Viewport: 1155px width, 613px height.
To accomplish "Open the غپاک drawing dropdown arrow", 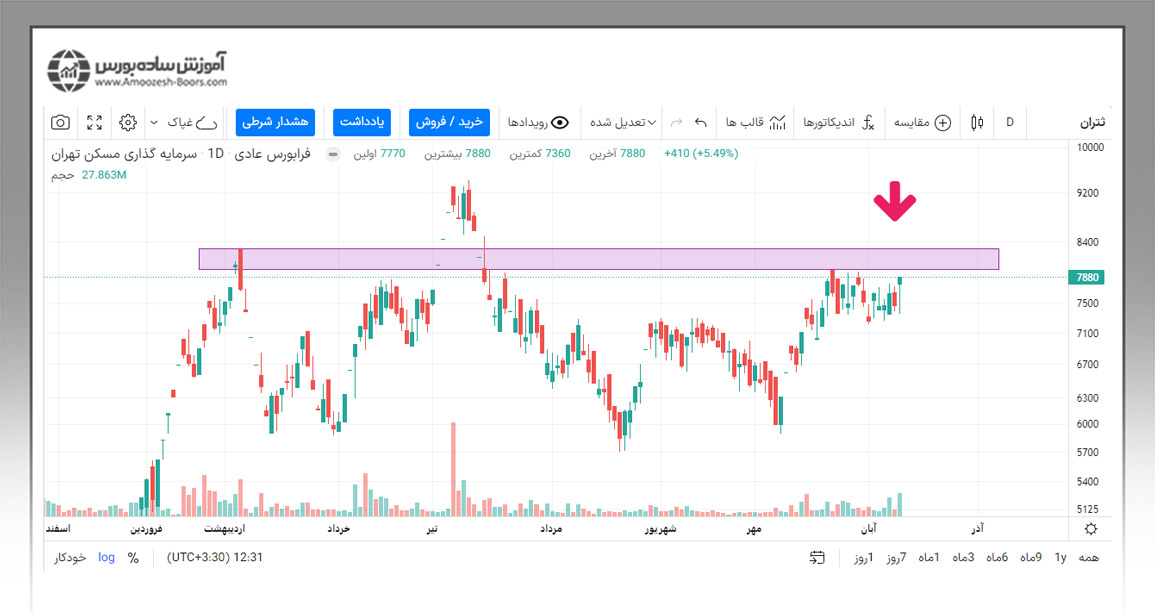I will click(x=153, y=122).
